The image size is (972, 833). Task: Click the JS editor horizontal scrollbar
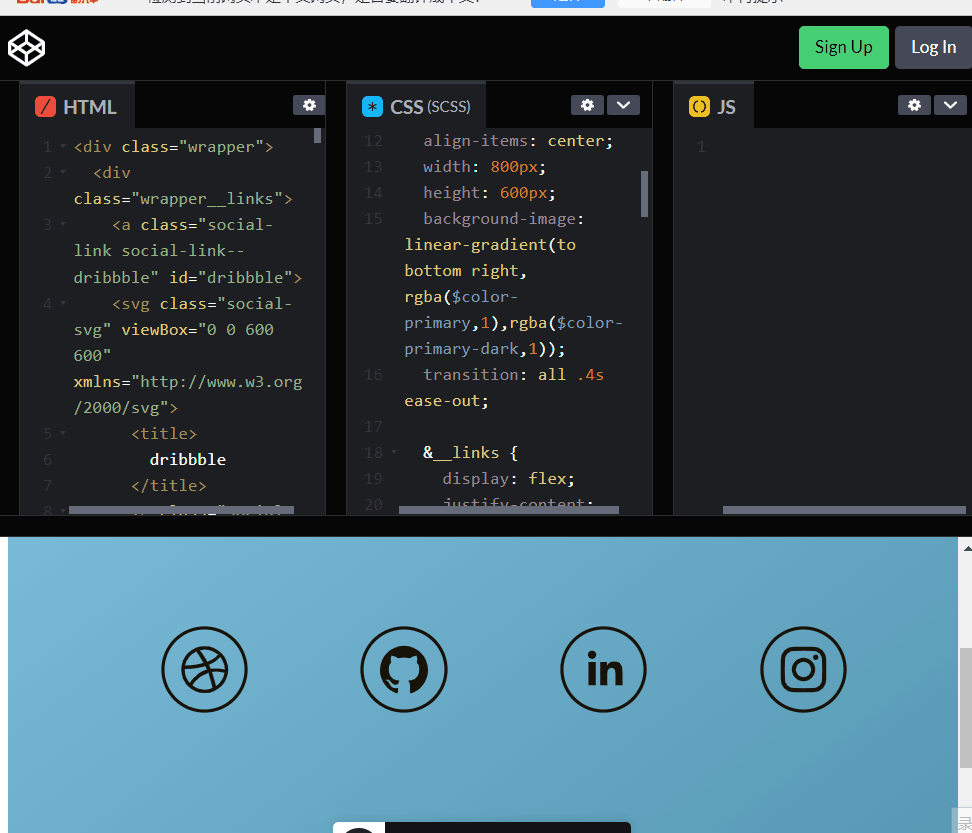844,510
